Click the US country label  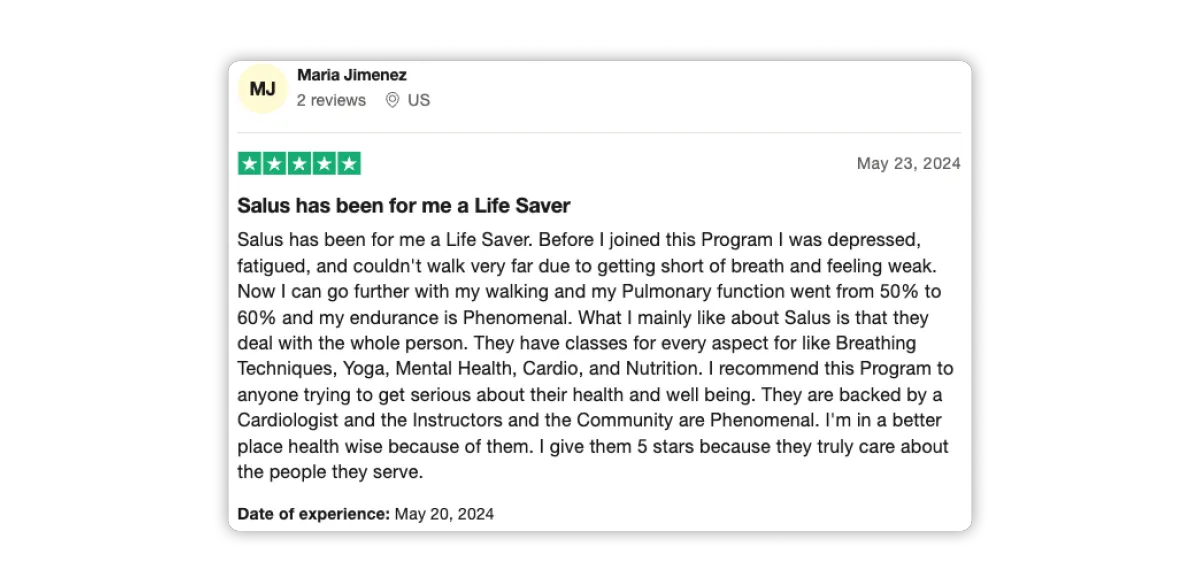[419, 100]
